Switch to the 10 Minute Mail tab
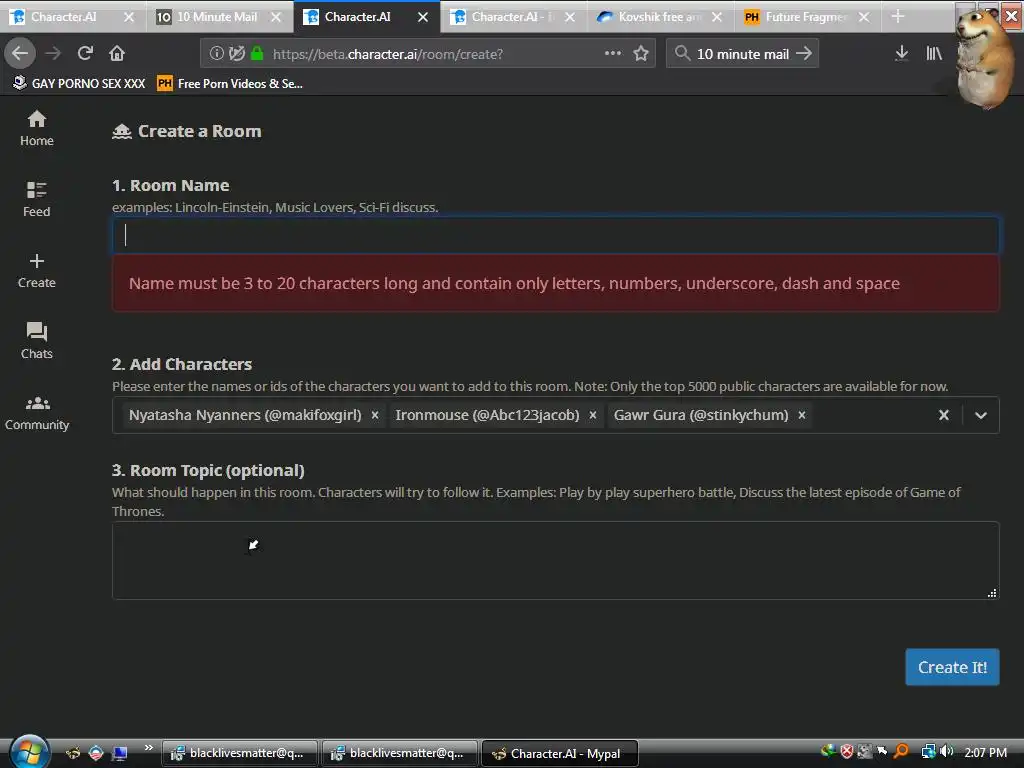Viewport: 1024px width, 768px height. click(x=217, y=16)
